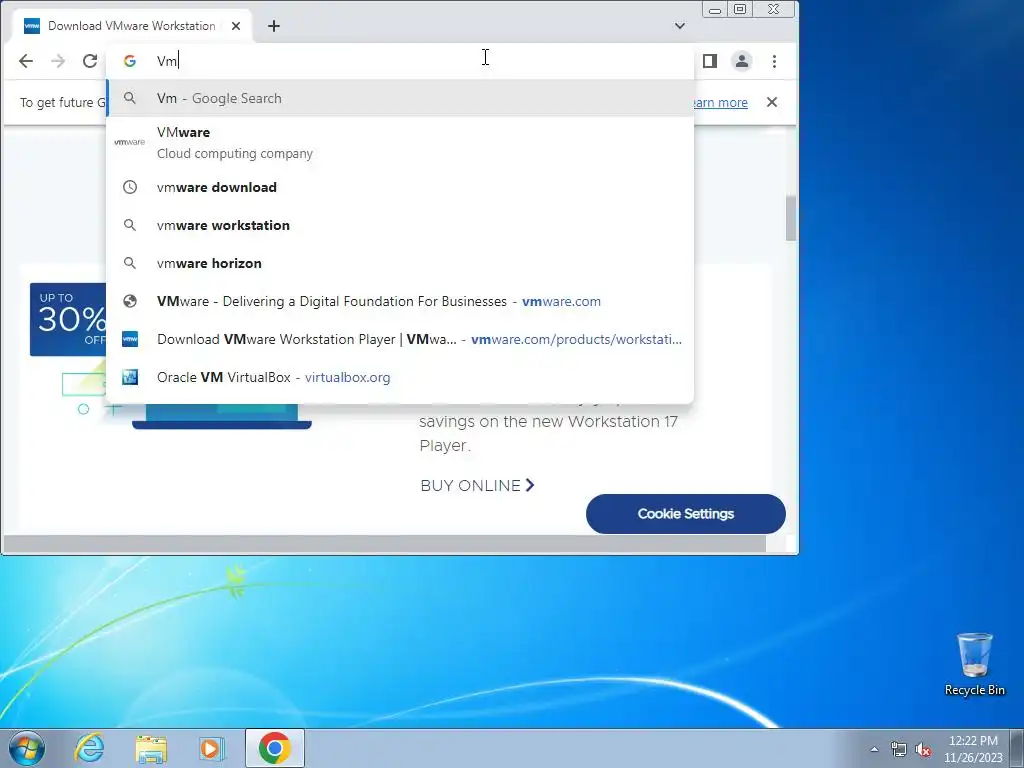Click magnifier icon beside vmware workstation

point(130,225)
